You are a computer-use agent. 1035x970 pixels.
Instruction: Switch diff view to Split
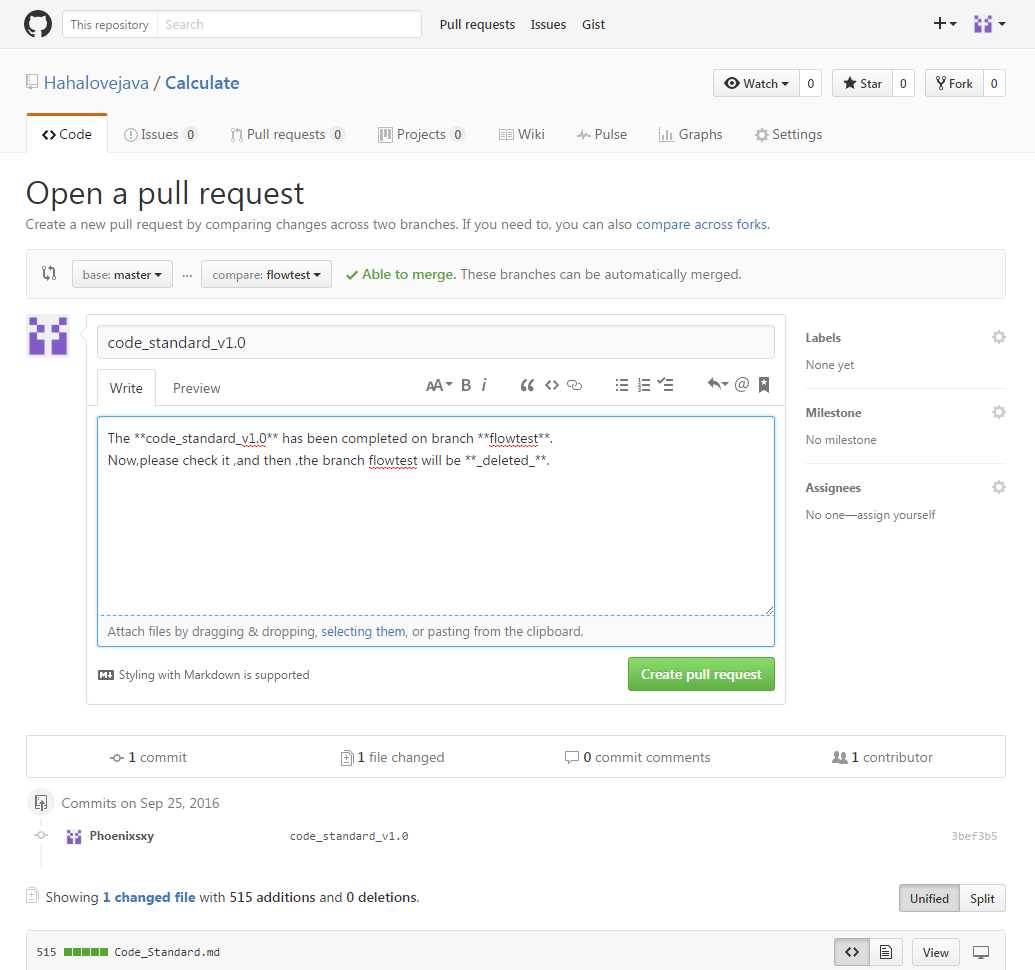click(x=982, y=899)
